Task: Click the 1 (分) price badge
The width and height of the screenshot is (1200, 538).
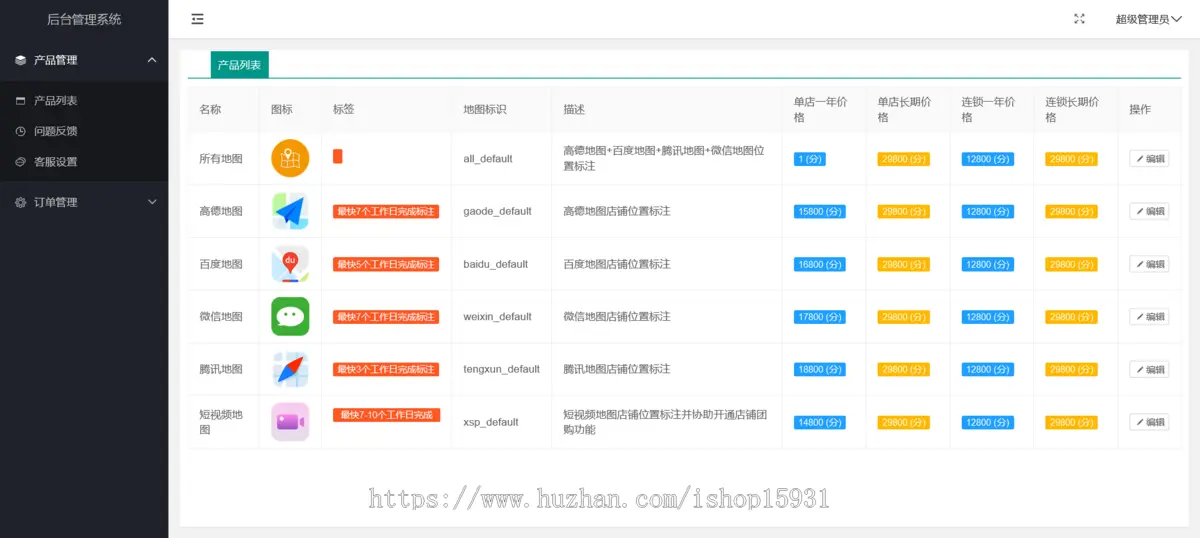Action: pyautogui.click(x=809, y=158)
